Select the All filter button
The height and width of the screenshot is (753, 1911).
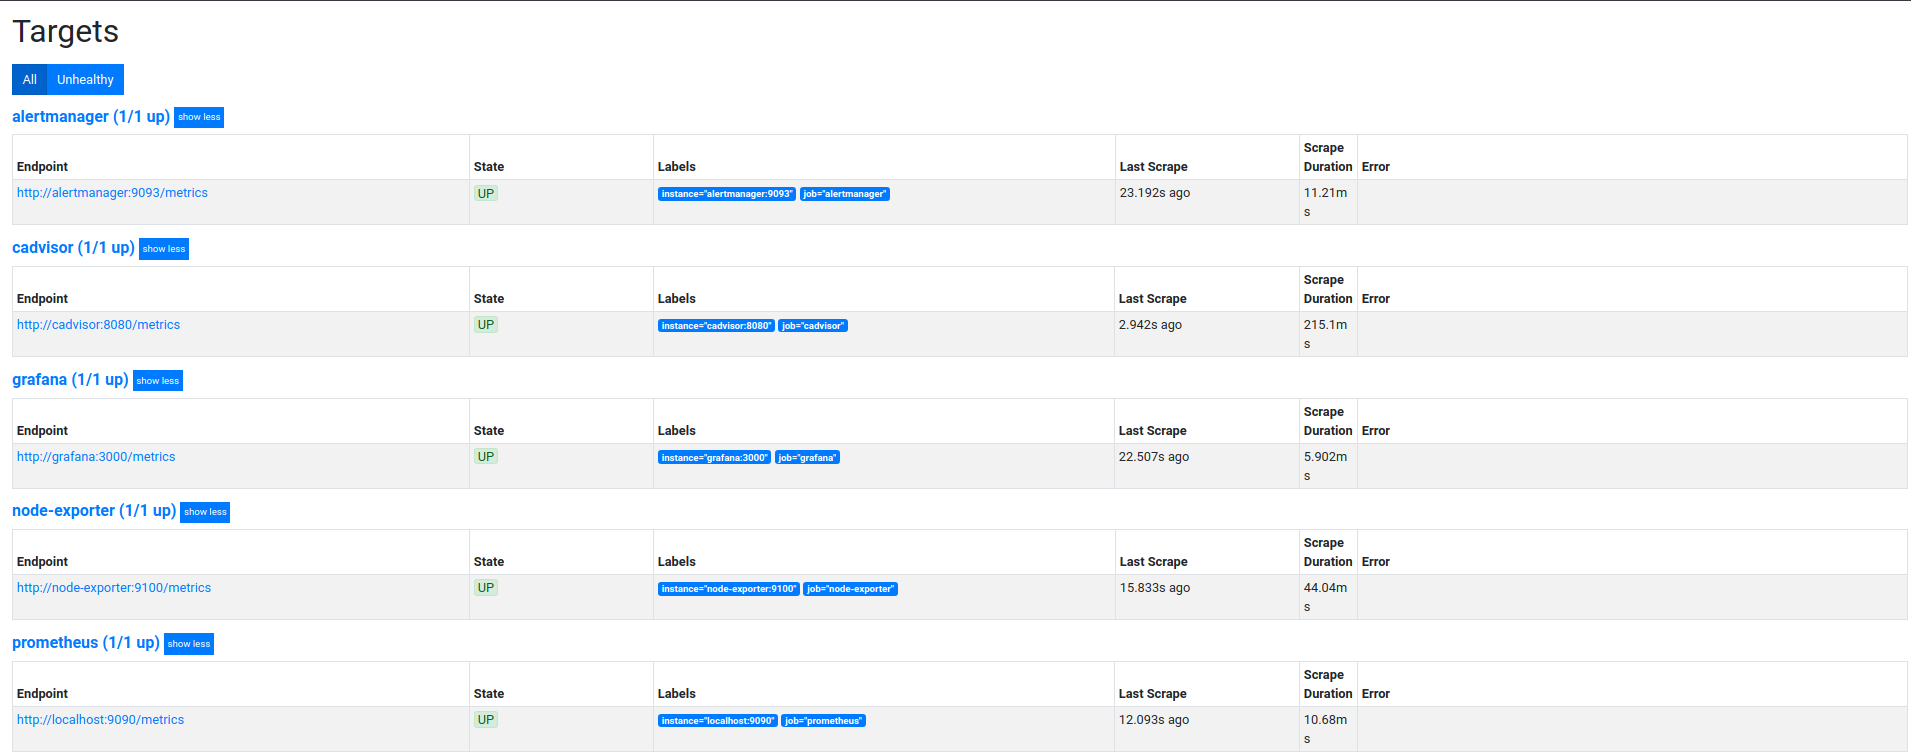(30, 80)
